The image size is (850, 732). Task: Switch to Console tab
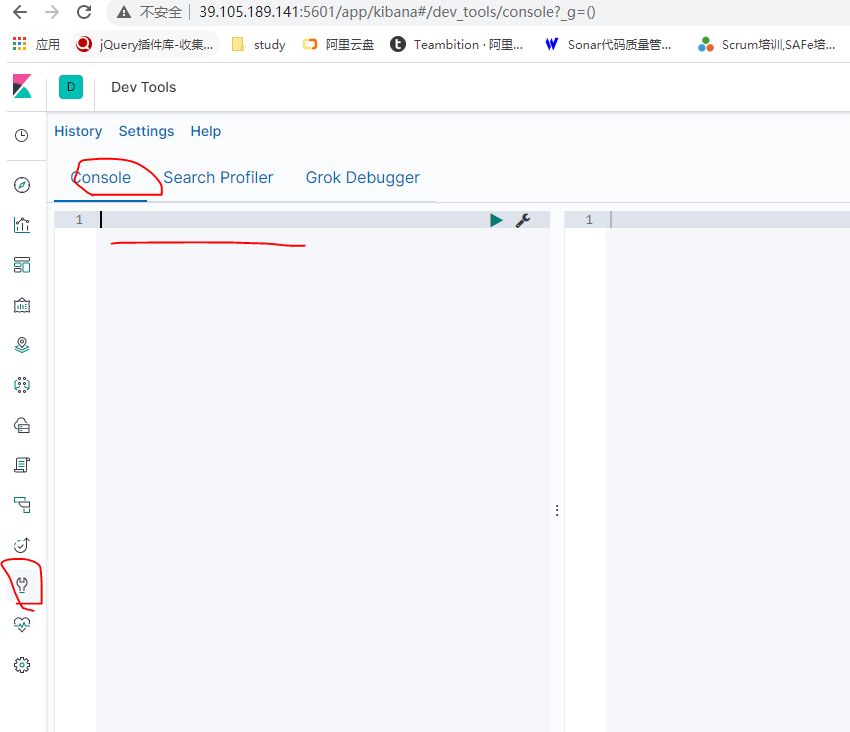pyautogui.click(x=101, y=177)
